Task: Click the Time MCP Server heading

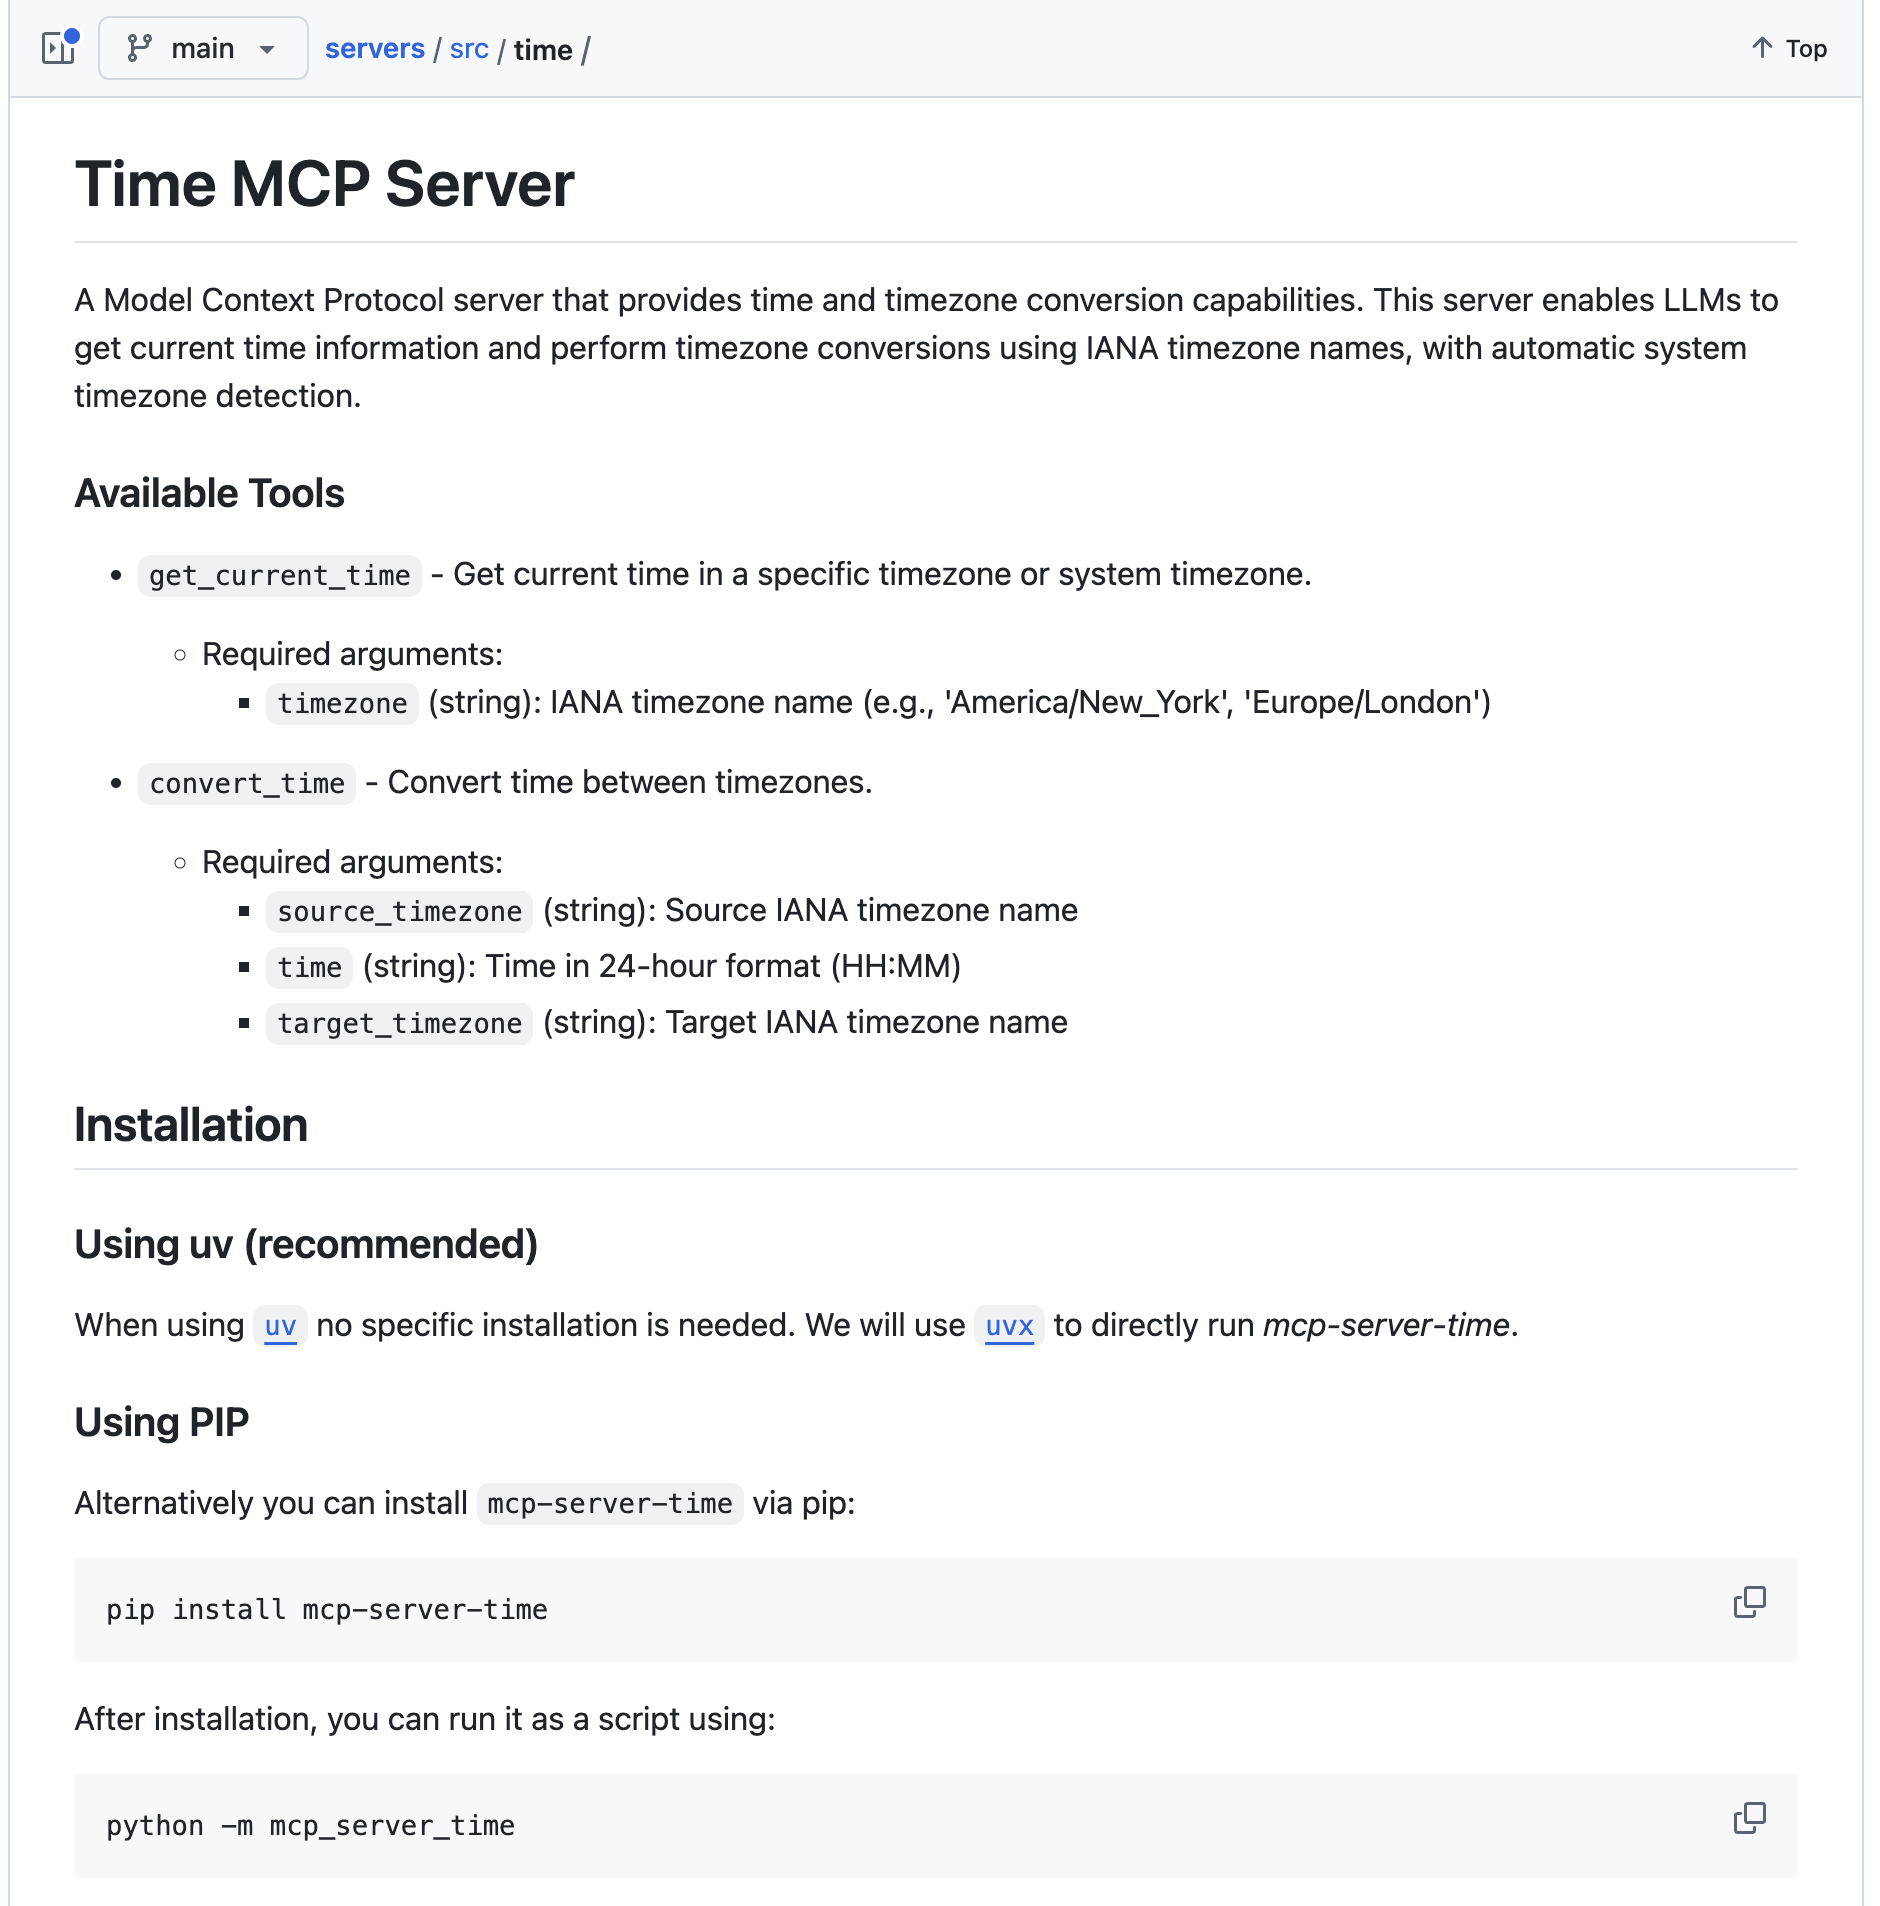Action: 324,185
